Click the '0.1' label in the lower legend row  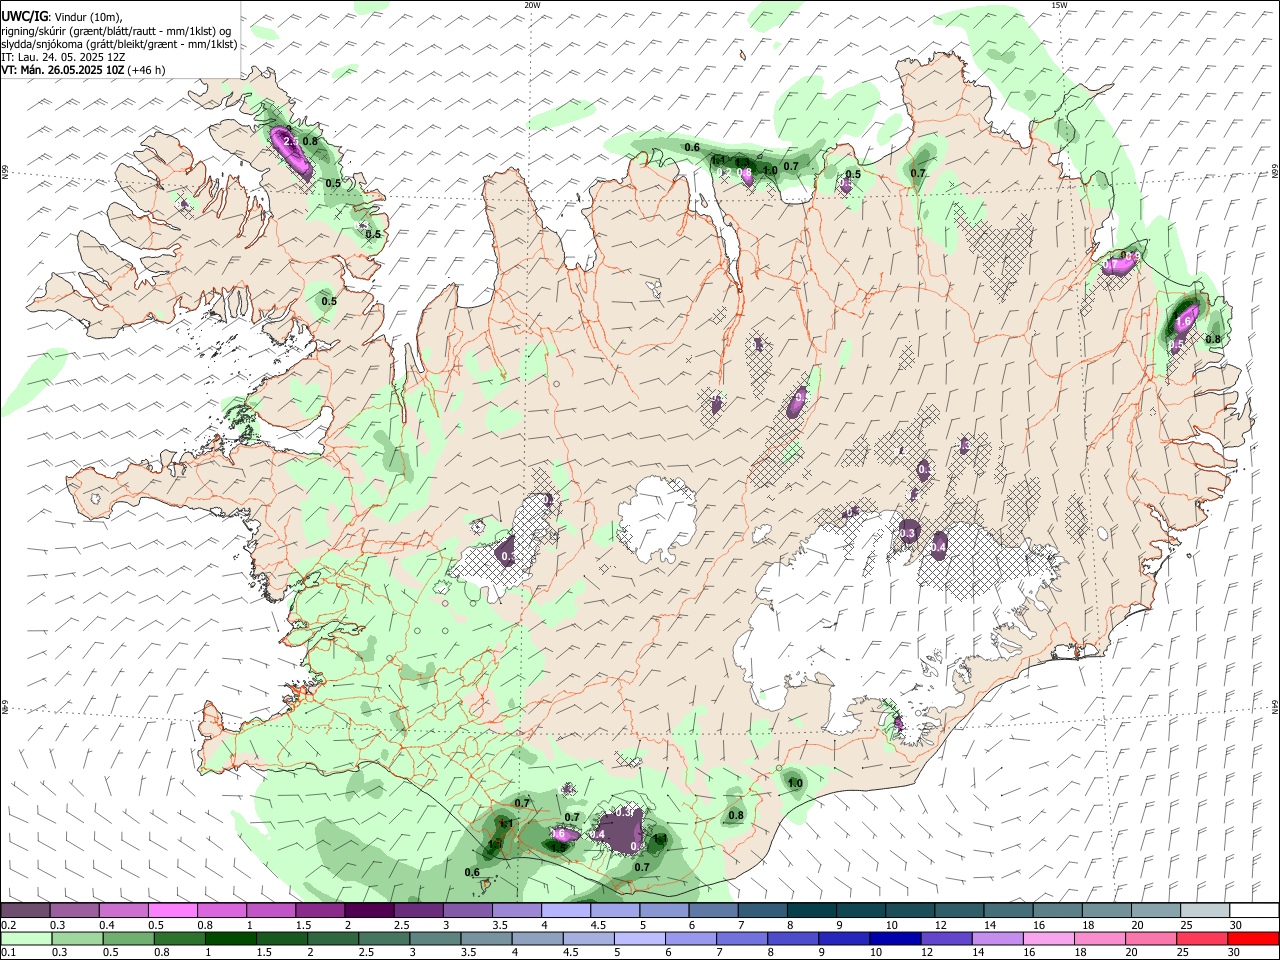[8, 952]
